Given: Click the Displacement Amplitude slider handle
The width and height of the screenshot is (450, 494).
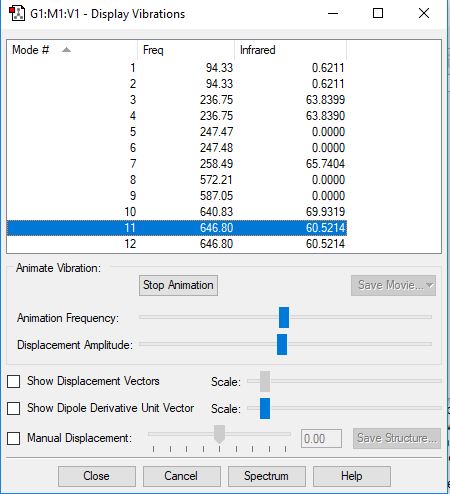Looking at the screenshot, I should [282, 344].
